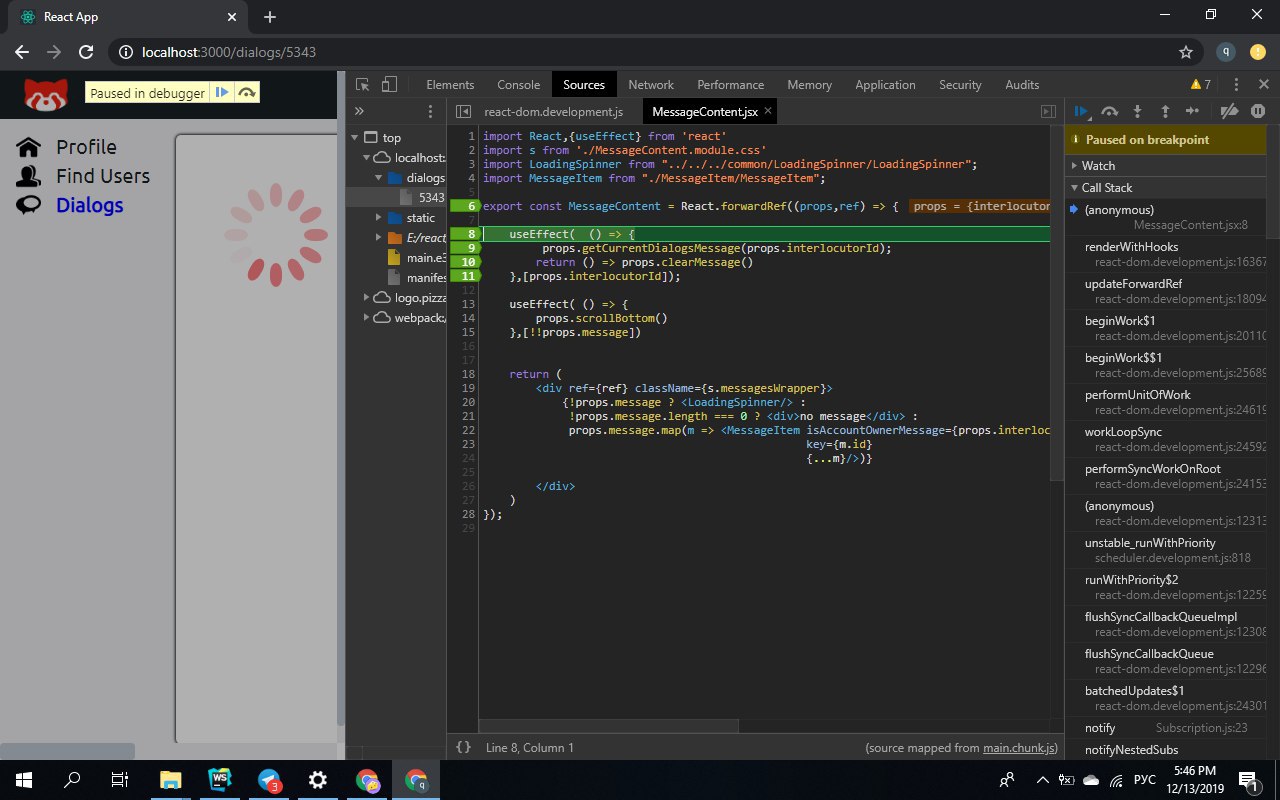Image resolution: width=1280 pixels, height=800 pixels.
Task: Toggle breakpoint on line 10
Action: coord(466,262)
